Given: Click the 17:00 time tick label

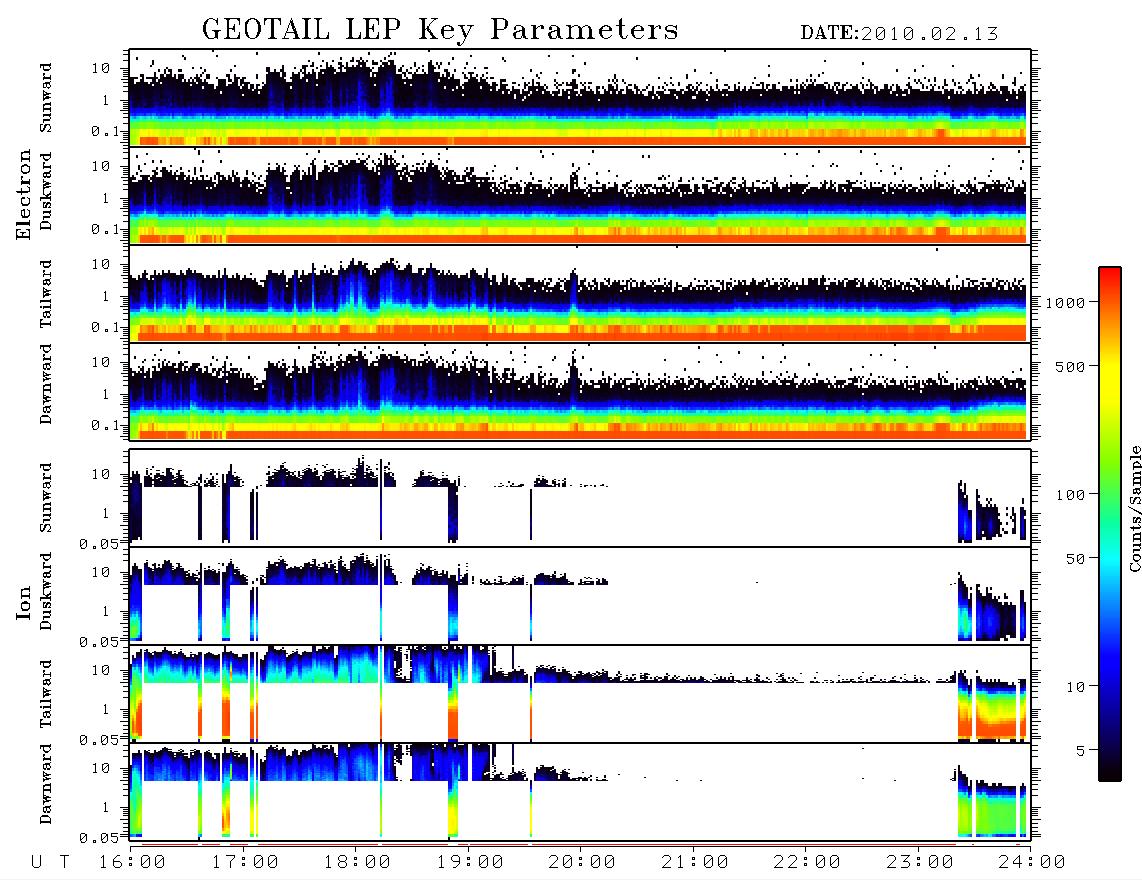Looking at the screenshot, I should pos(245,862).
